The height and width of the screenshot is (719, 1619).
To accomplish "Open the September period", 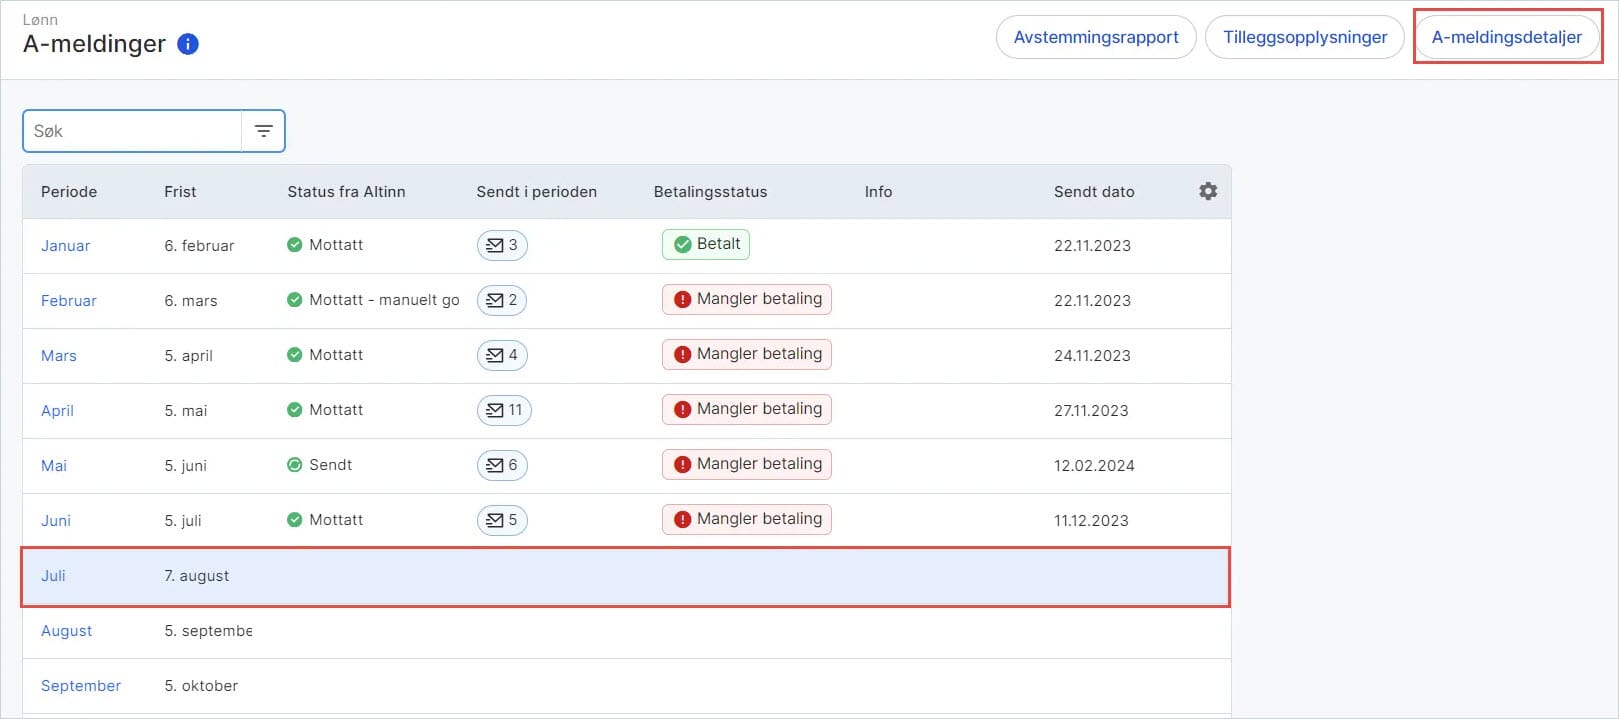I will coord(81,686).
